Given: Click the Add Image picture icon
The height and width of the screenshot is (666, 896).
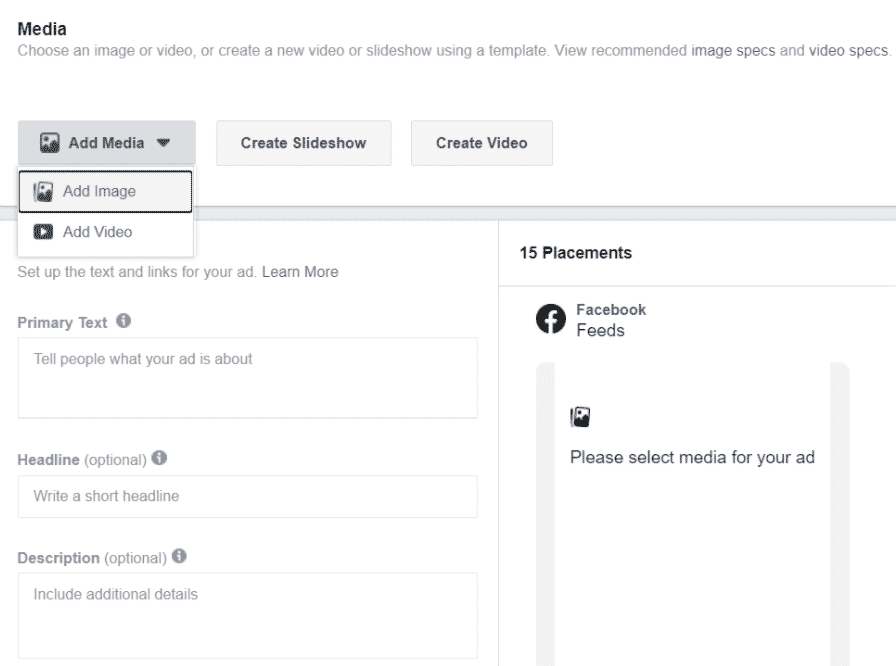Looking at the screenshot, I should click(43, 192).
